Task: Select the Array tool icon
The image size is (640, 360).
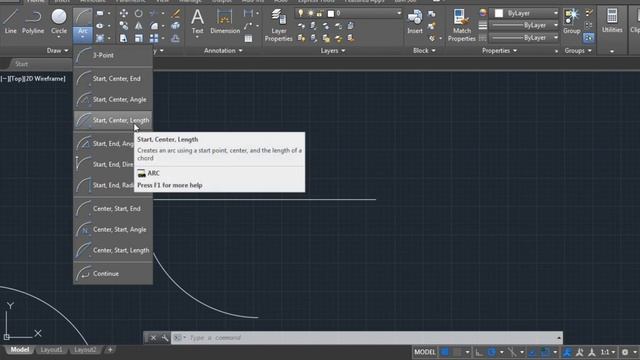Action: [x=154, y=38]
